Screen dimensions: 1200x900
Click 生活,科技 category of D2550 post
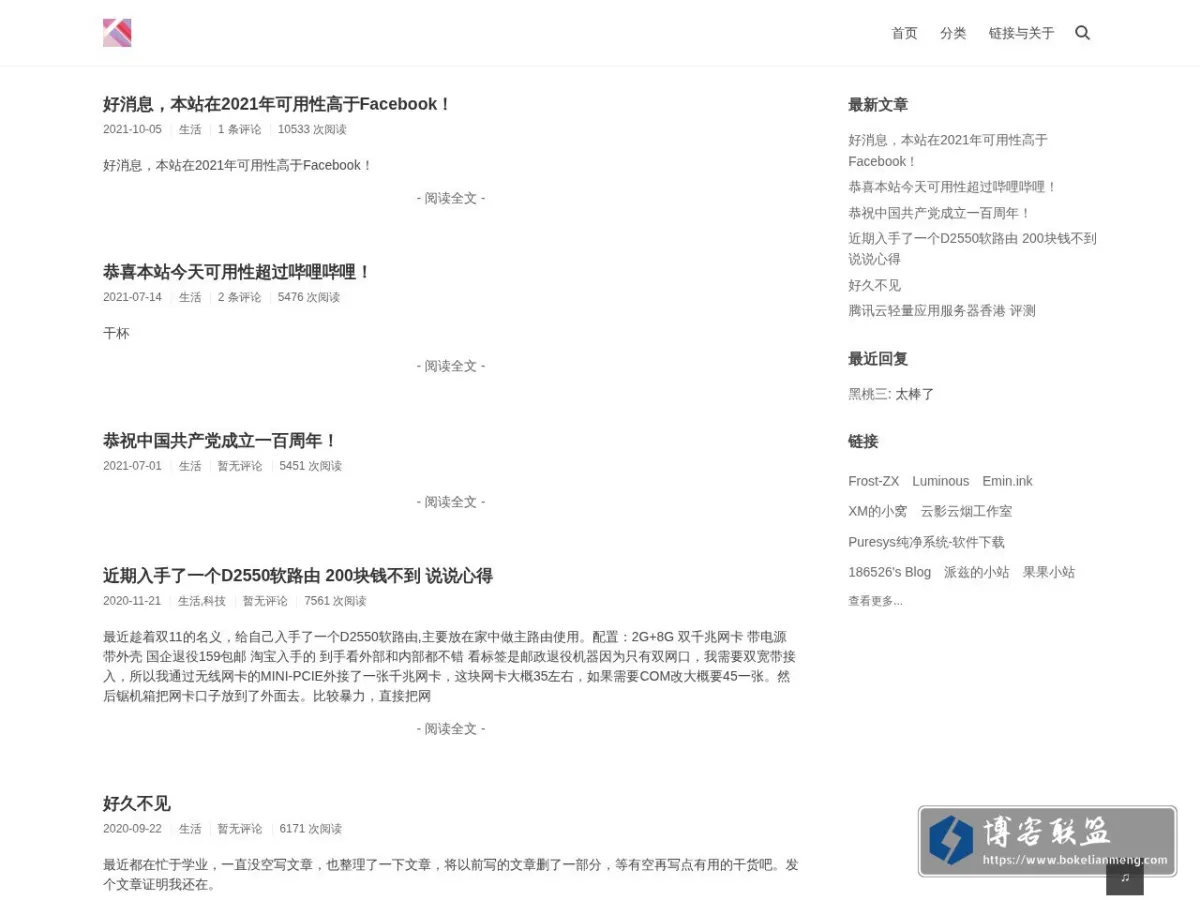pyautogui.click(x=202, y=602)
